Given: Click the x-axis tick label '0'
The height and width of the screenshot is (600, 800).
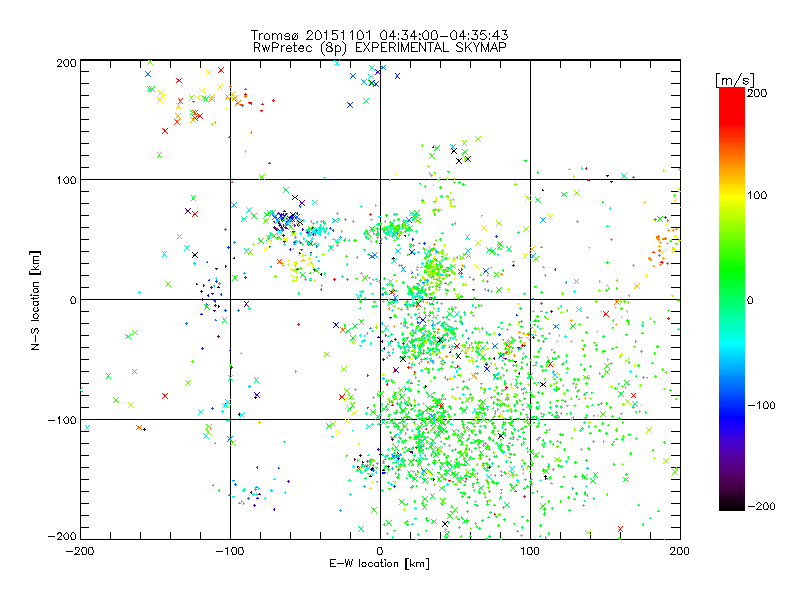Looking at the screenshot, I should 380,551.
